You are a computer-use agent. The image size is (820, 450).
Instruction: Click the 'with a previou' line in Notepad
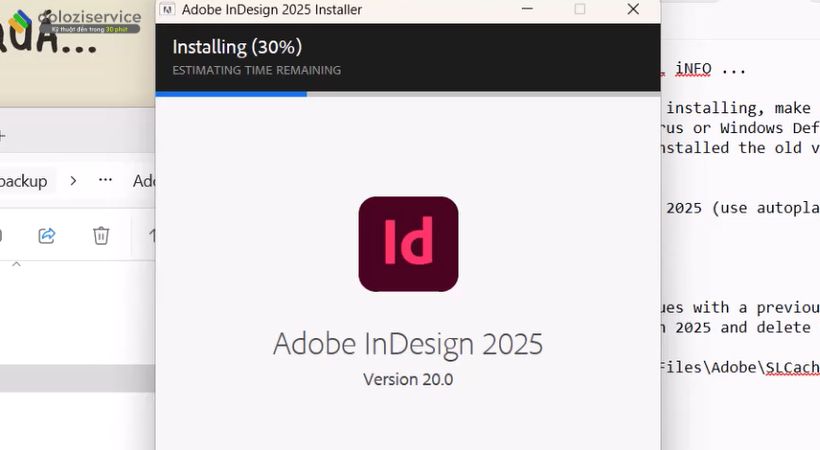point(756,308)
